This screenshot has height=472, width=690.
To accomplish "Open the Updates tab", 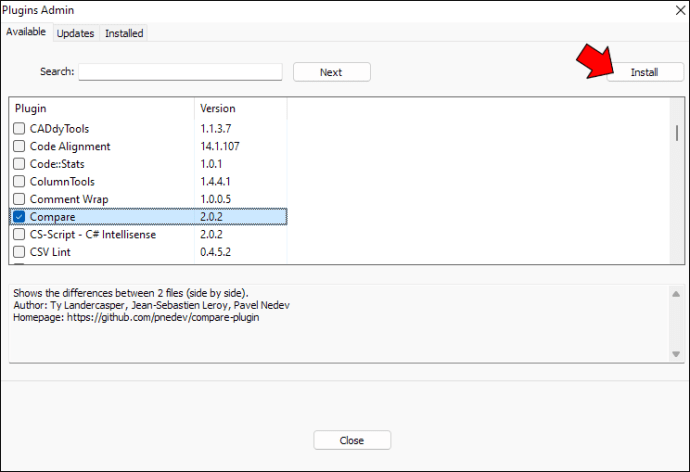I will [x=75, y=33].
